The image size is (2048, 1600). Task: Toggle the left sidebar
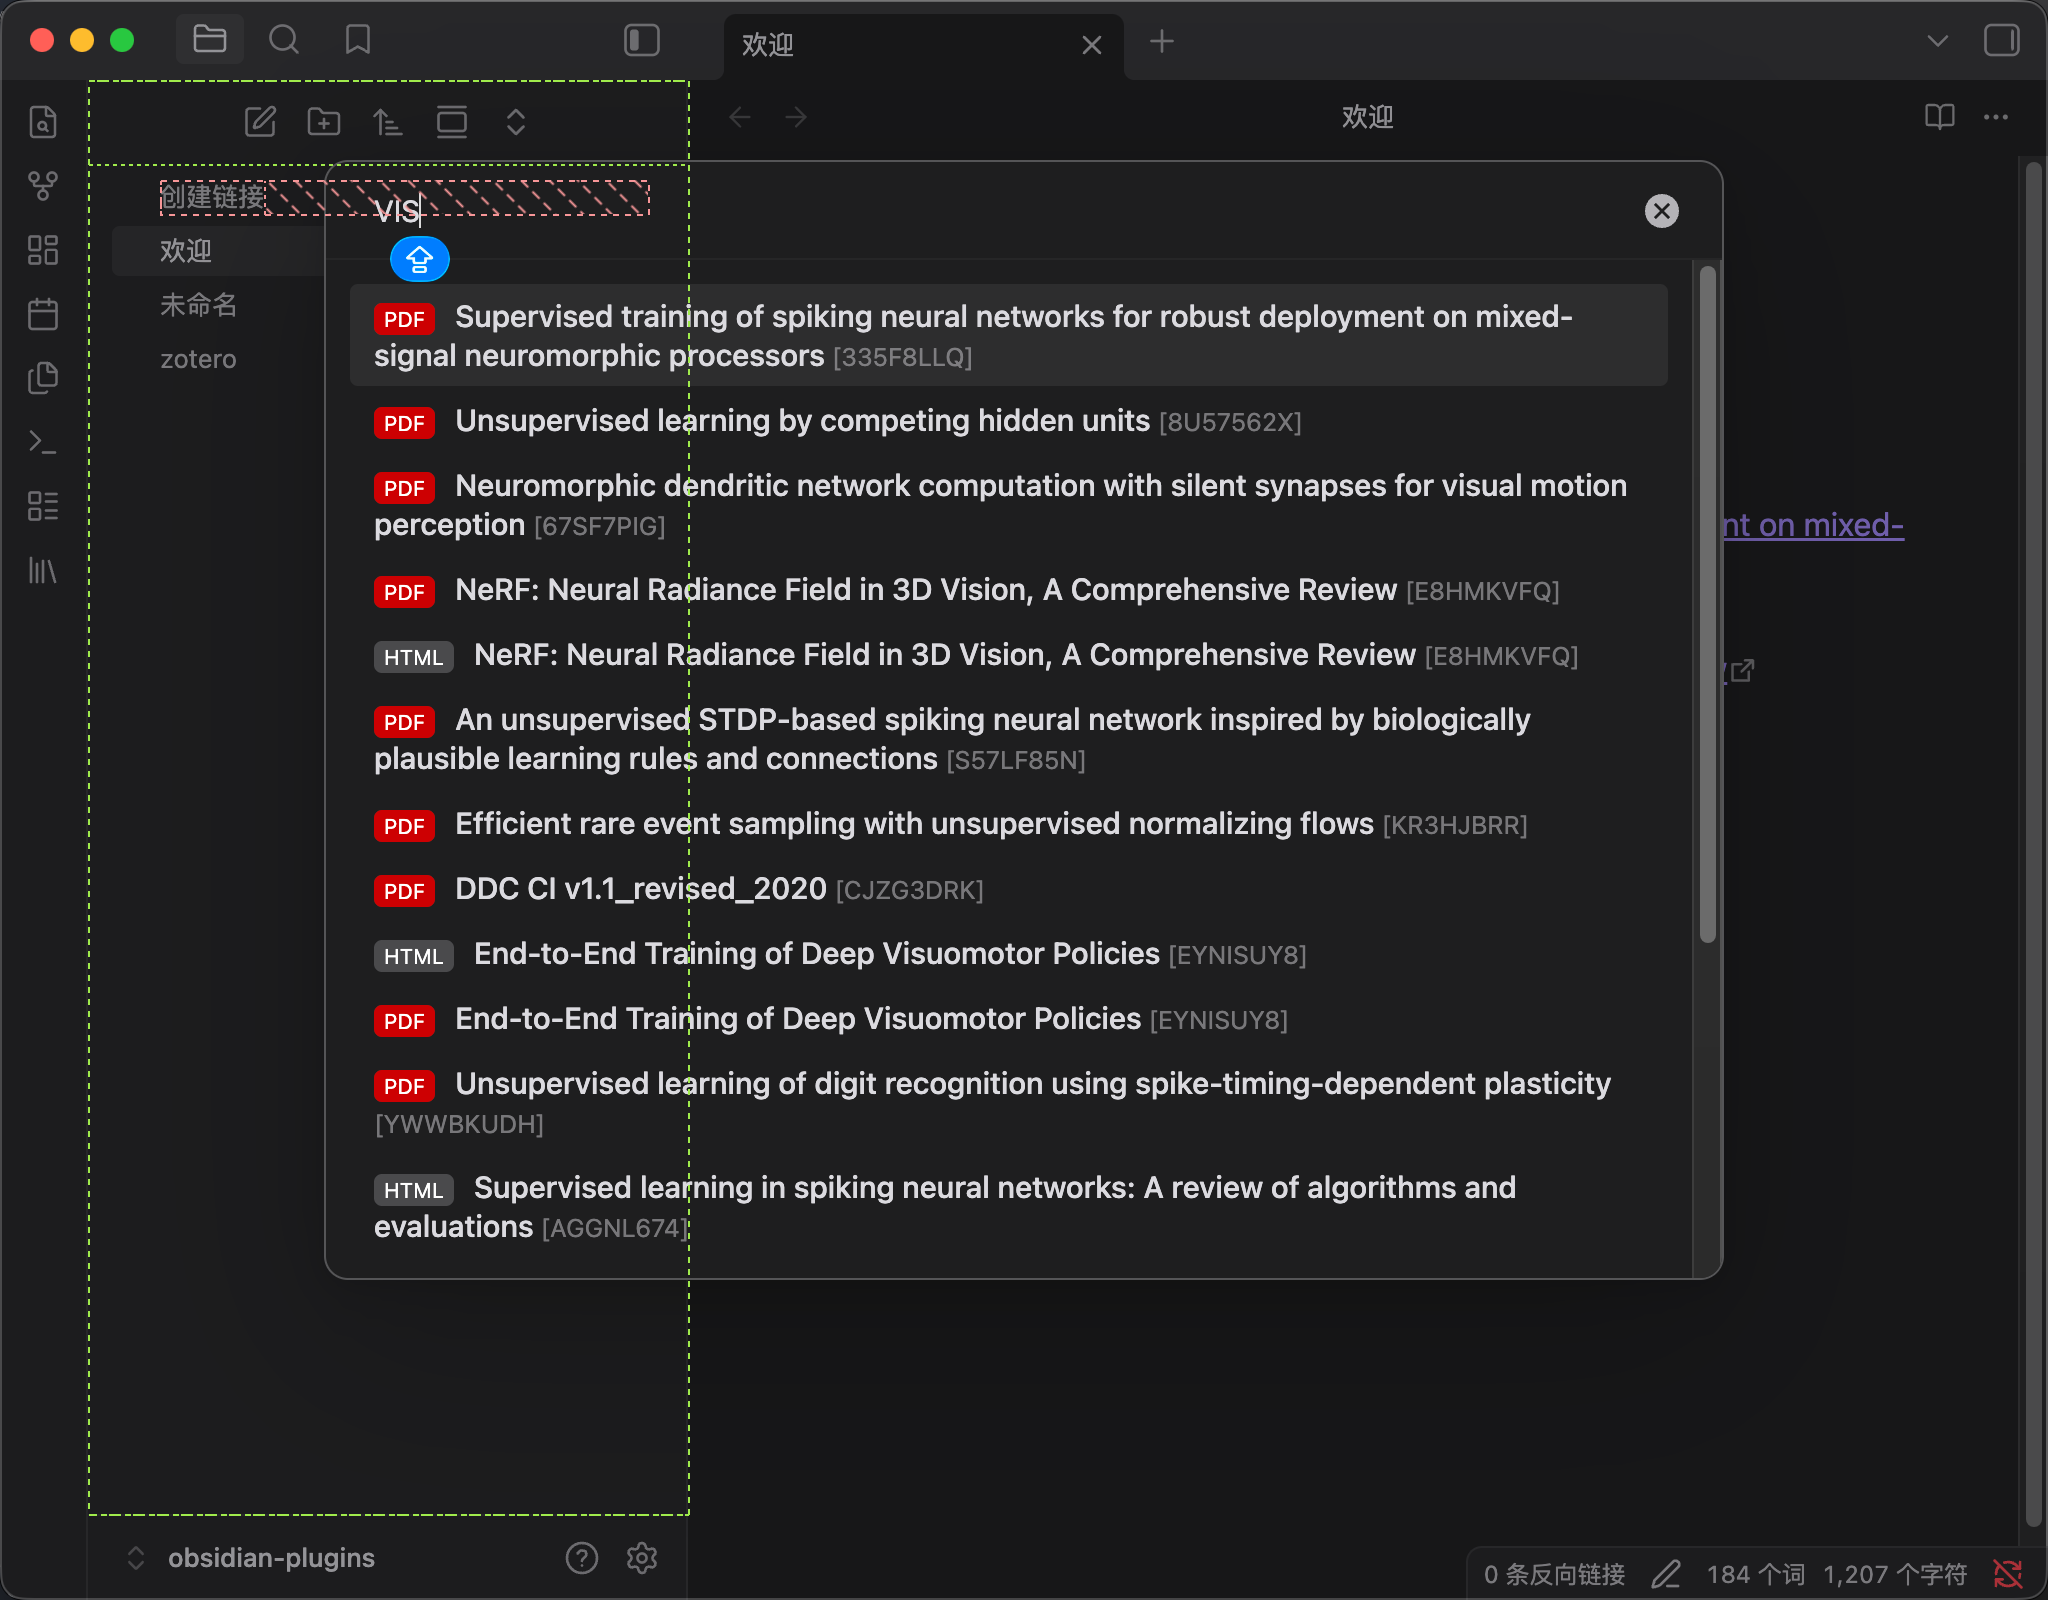tap(641, 40)
